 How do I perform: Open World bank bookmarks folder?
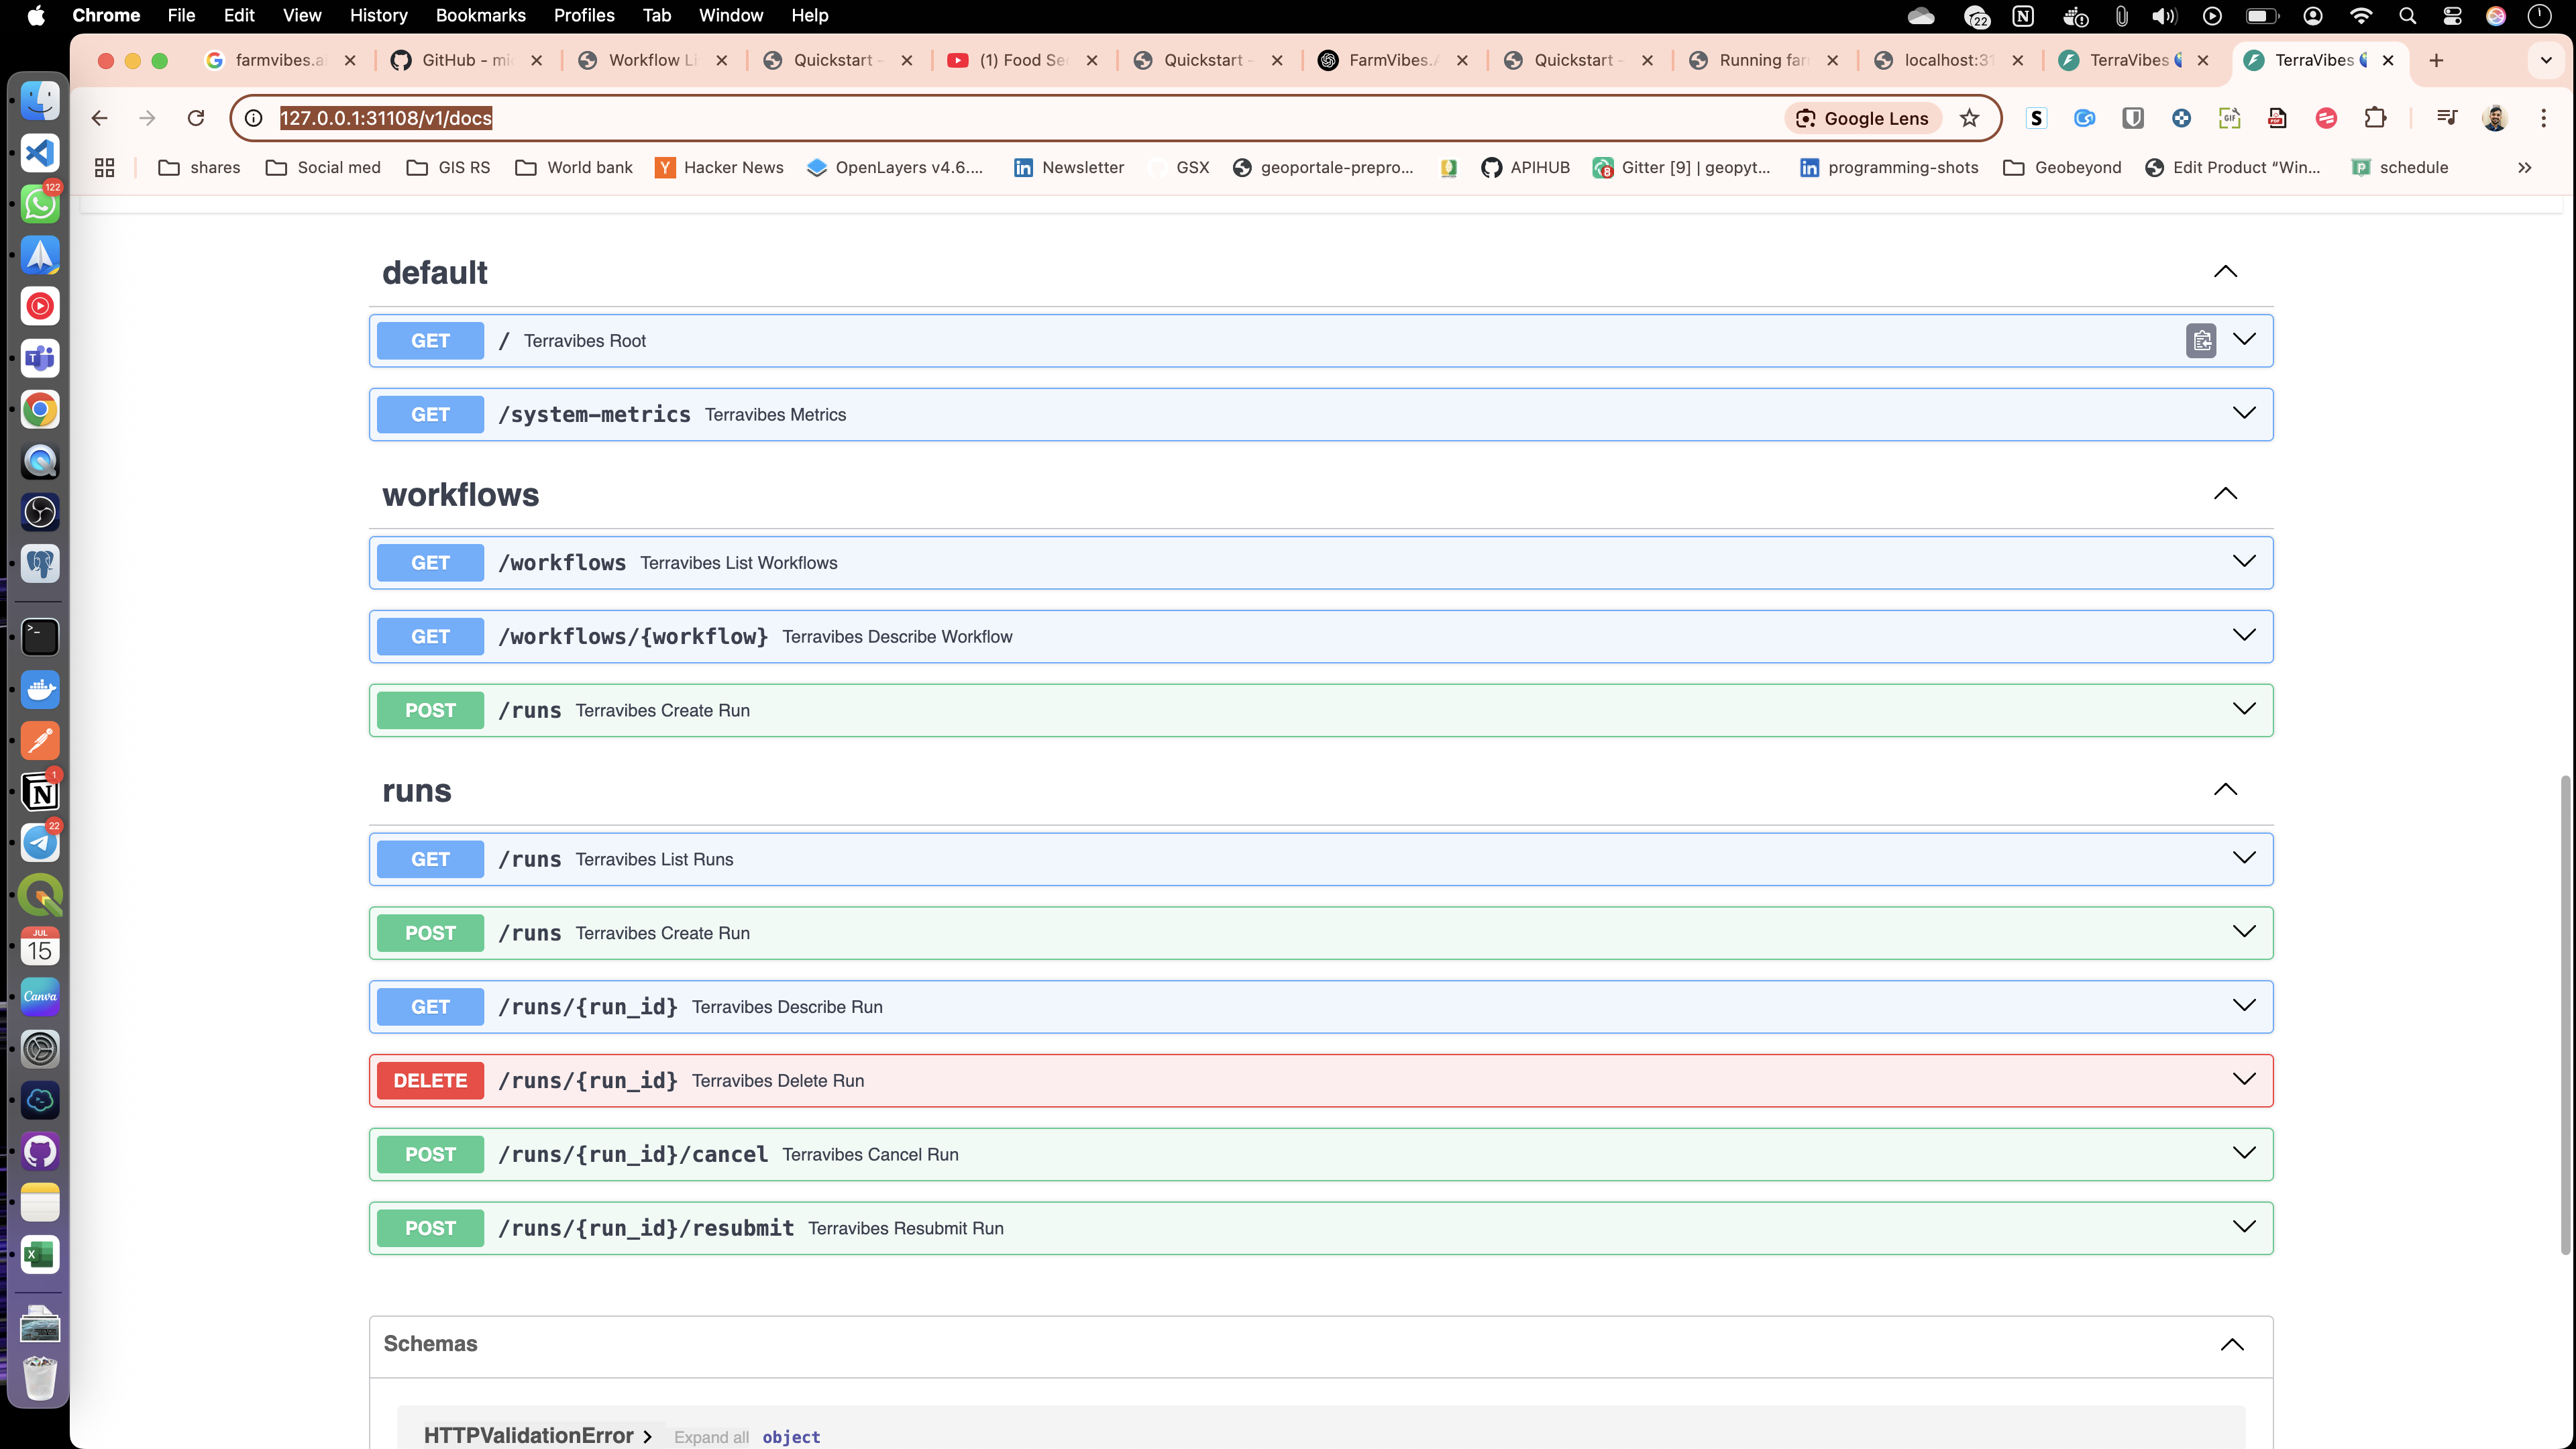click(574, 167)
